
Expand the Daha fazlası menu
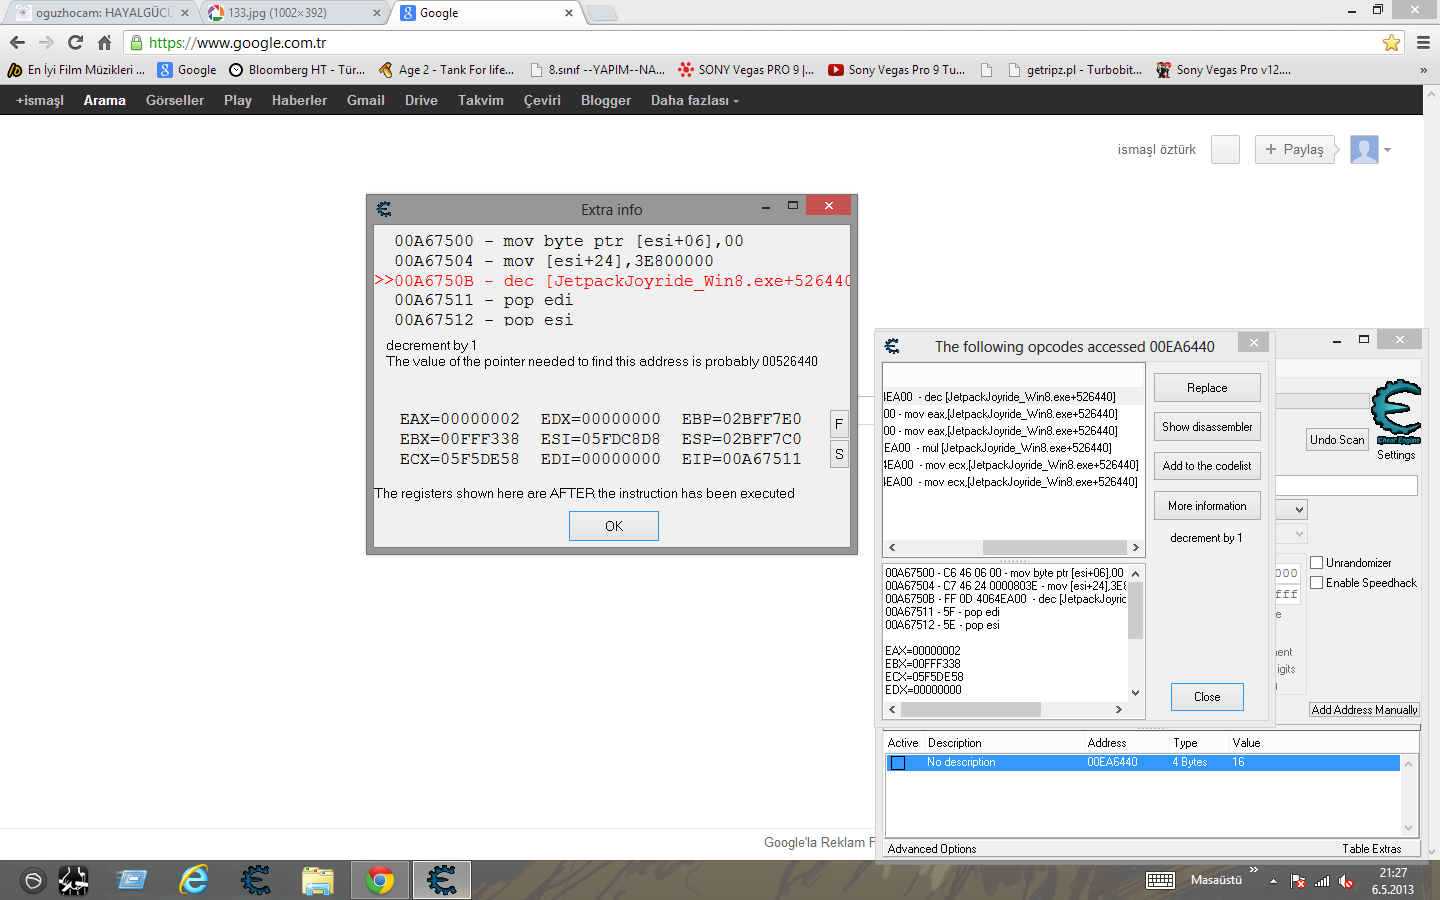coord(694,101)
